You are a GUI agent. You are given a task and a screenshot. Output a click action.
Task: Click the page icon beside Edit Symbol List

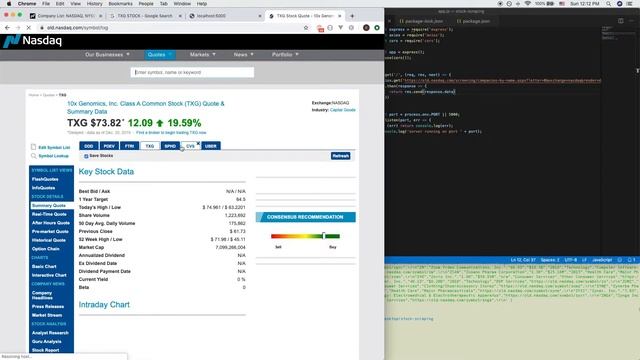coord(33,147)
